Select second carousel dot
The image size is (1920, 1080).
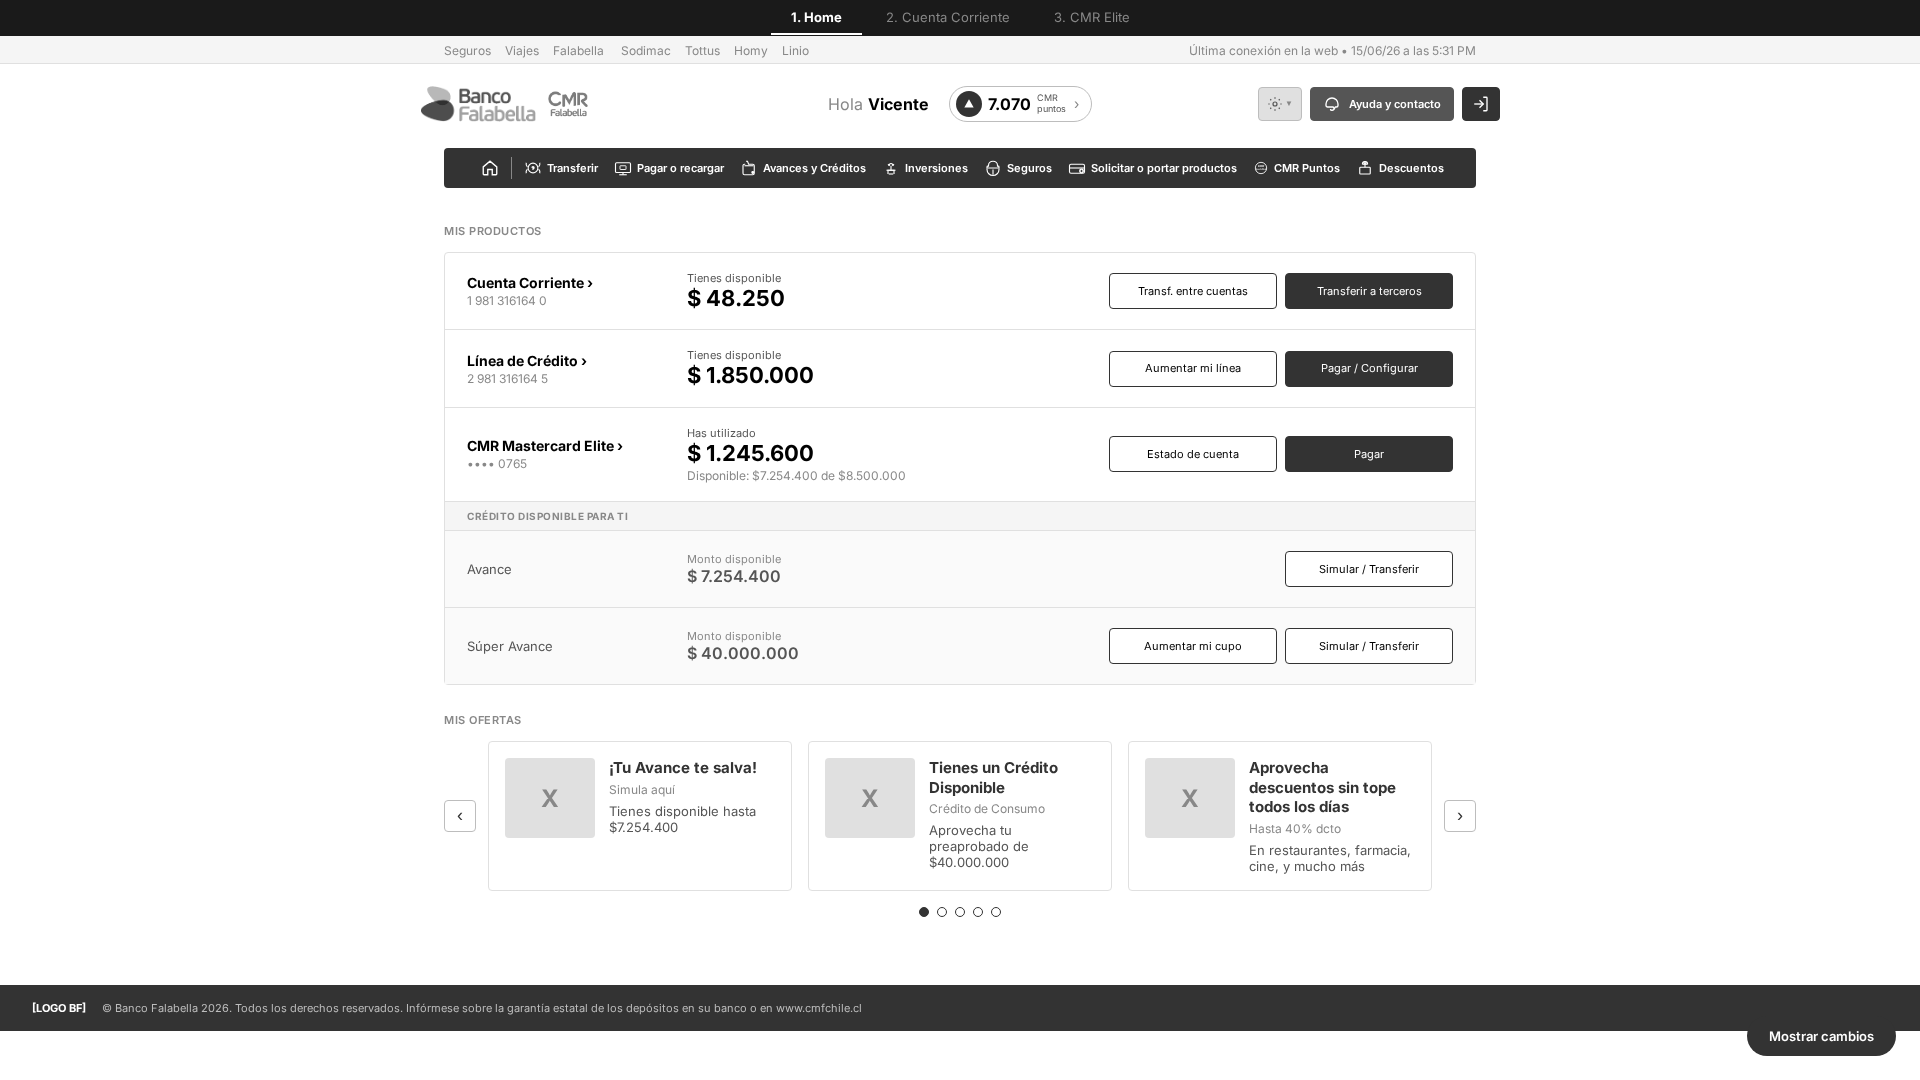pos(942,912)
